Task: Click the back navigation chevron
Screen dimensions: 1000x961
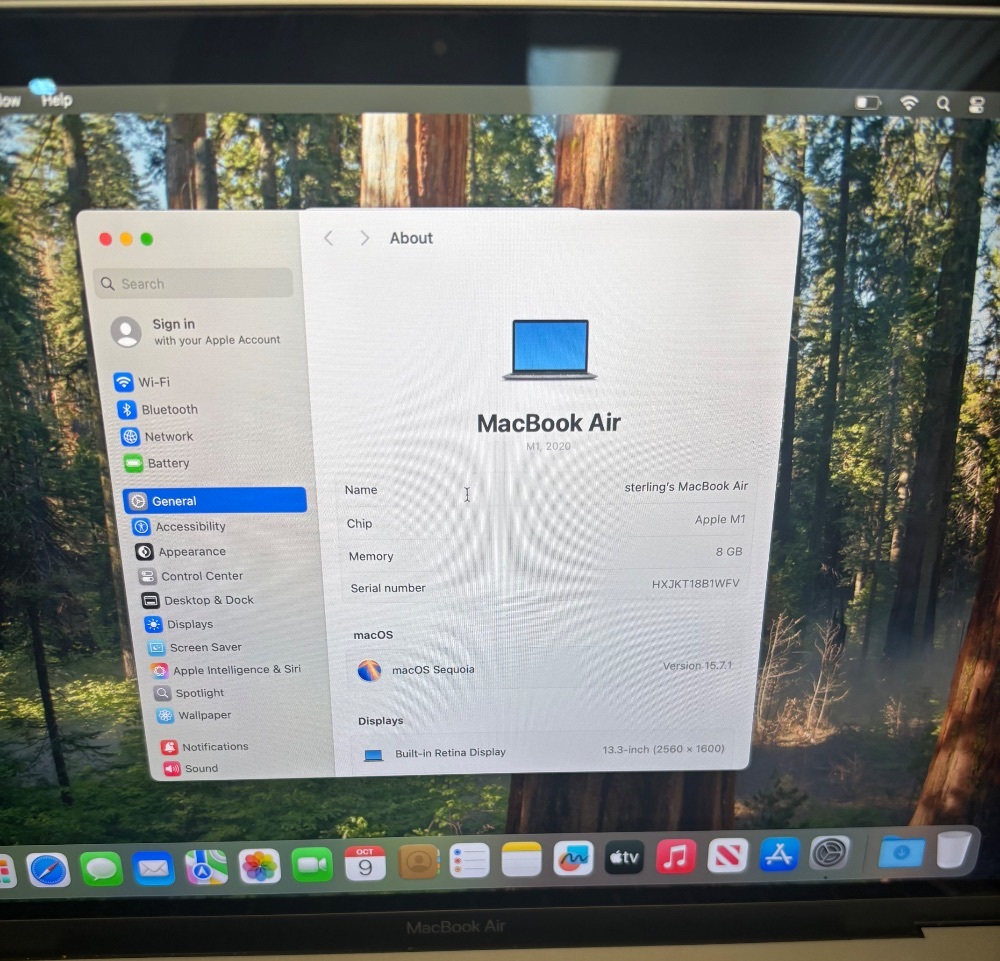Action: [328, 238]
